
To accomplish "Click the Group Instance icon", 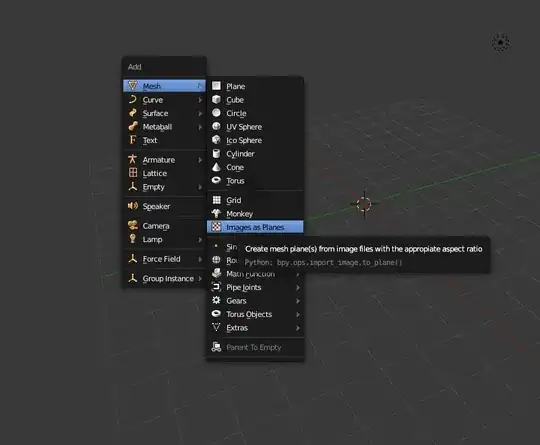I will (133, 278).
